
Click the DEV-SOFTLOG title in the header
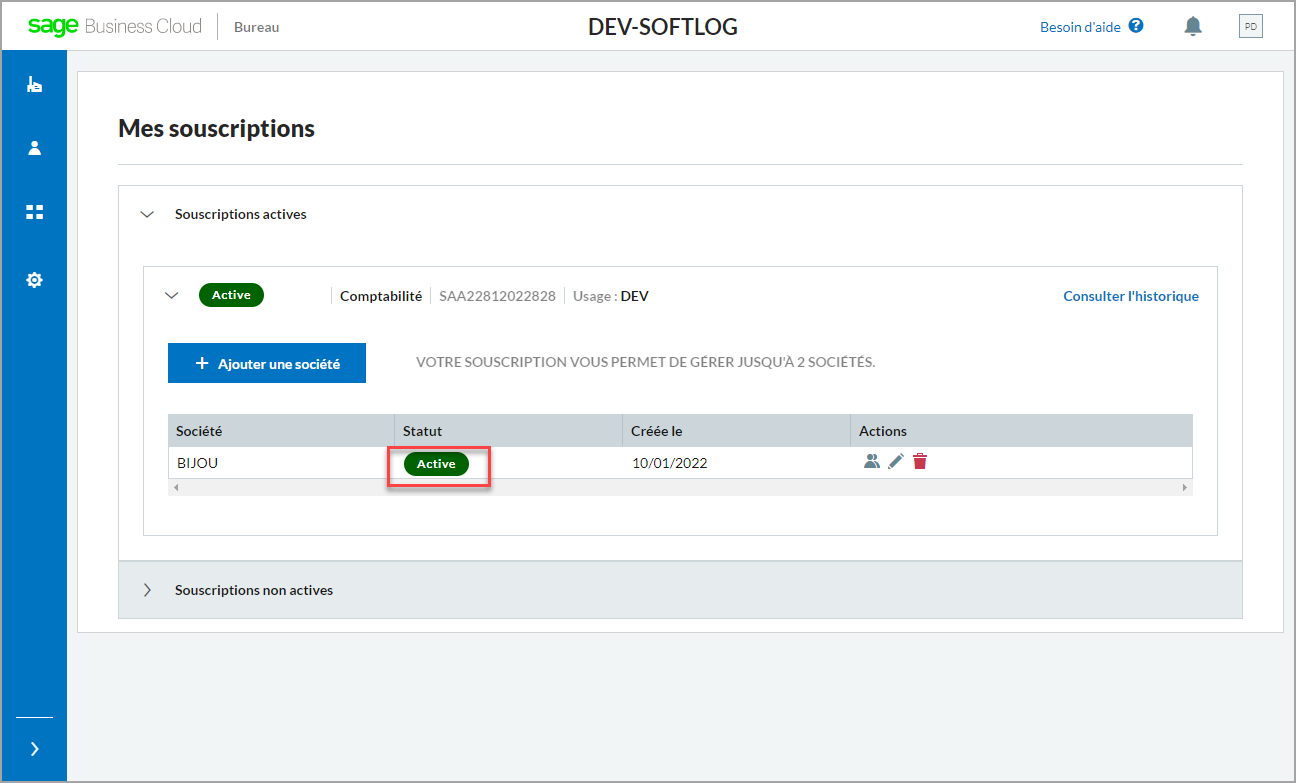point(663,27)
